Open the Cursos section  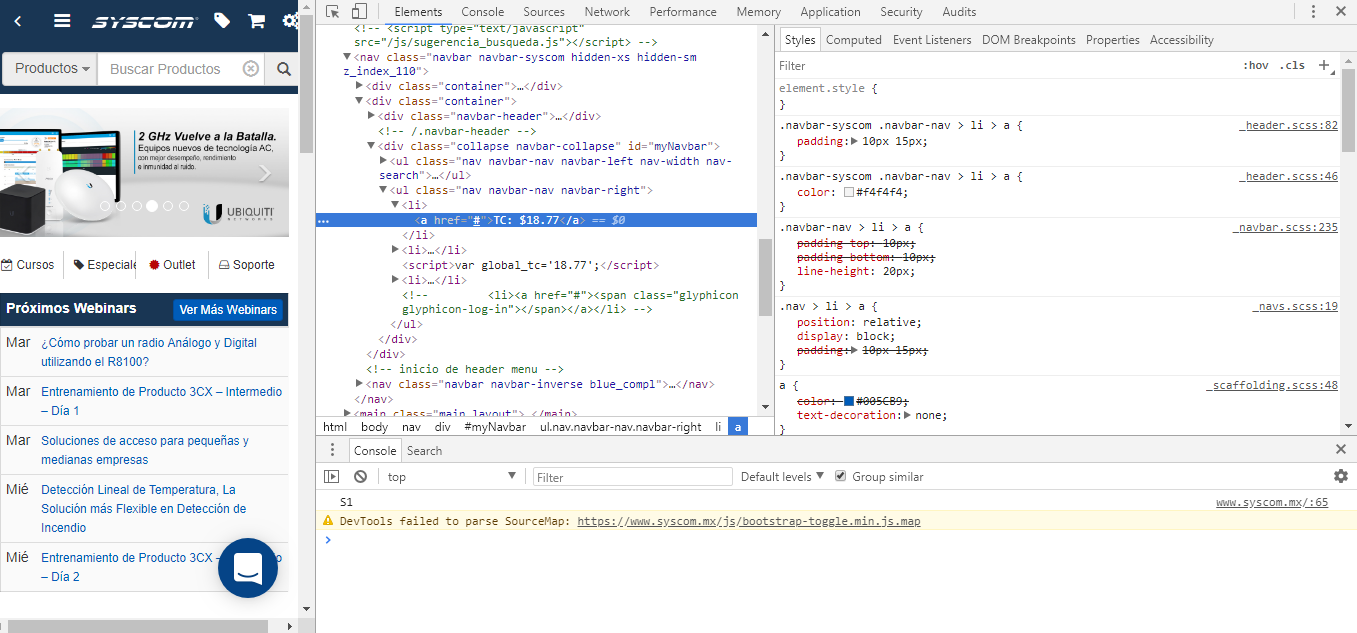pyautogui.click(x=28, y=265)
